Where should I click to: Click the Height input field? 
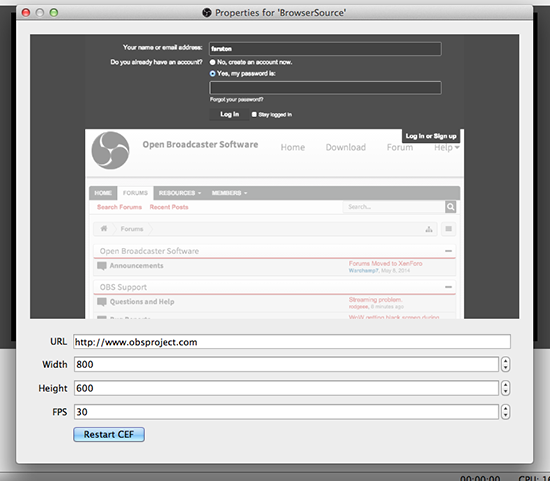(286, 388)
